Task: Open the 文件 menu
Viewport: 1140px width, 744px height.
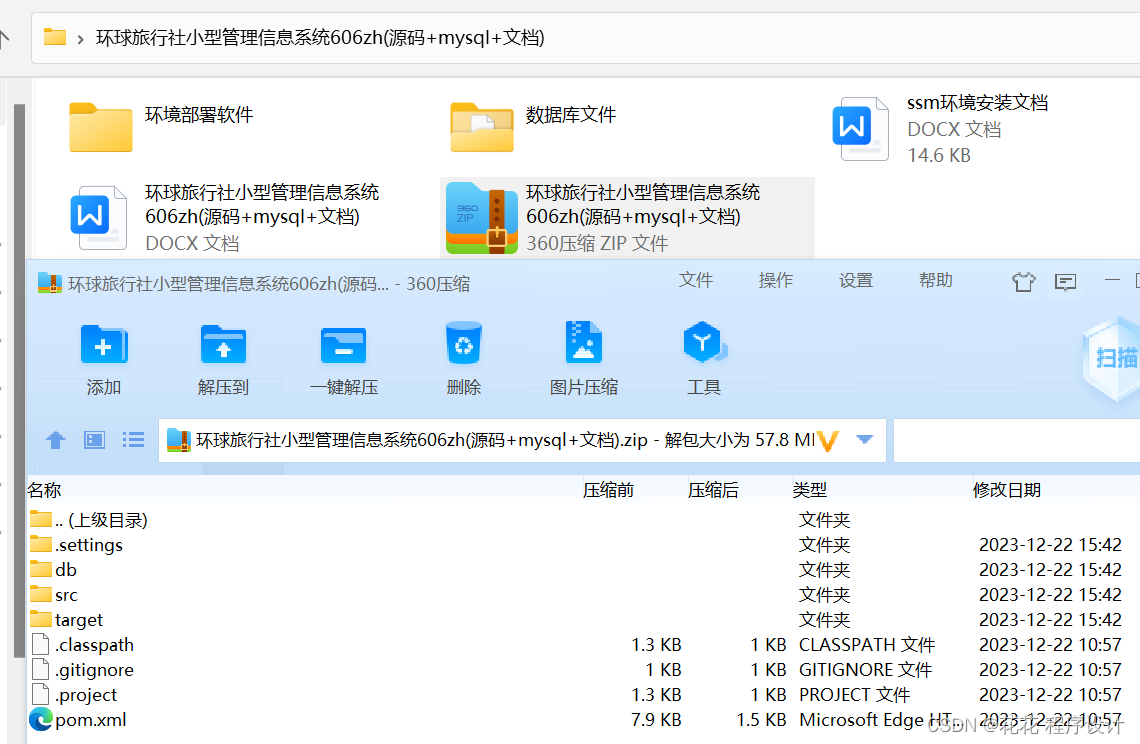Action: pyautogui.click(x=696, y=280)
